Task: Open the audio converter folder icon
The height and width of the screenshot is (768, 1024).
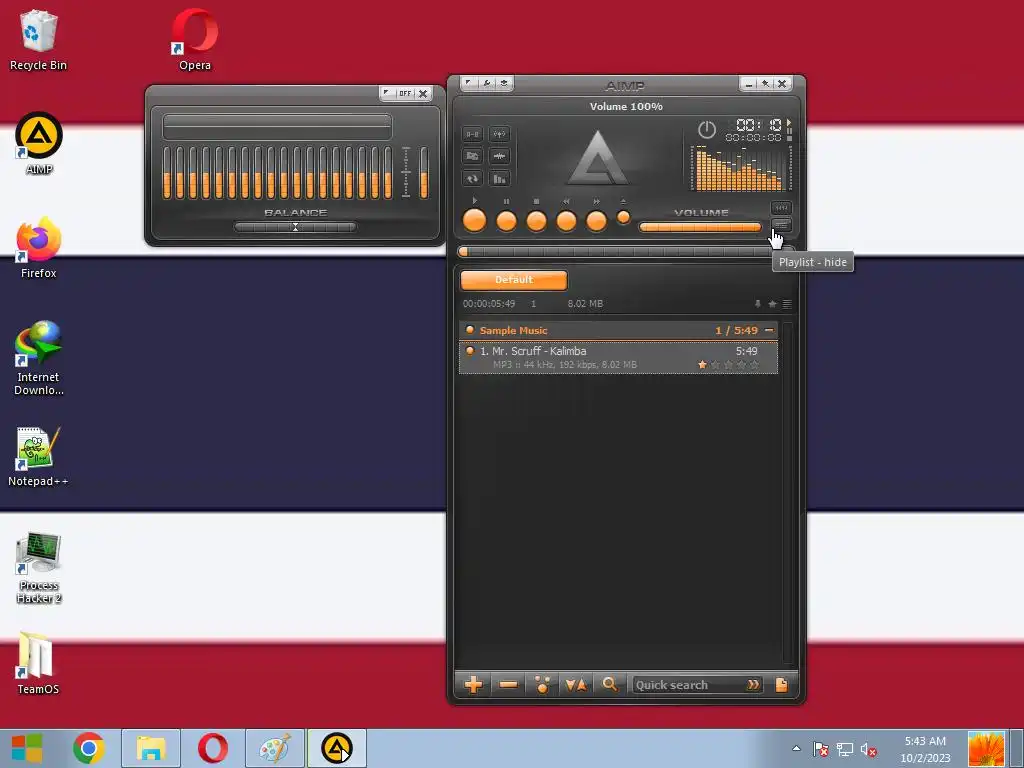Action: click(x=472, y=156)
